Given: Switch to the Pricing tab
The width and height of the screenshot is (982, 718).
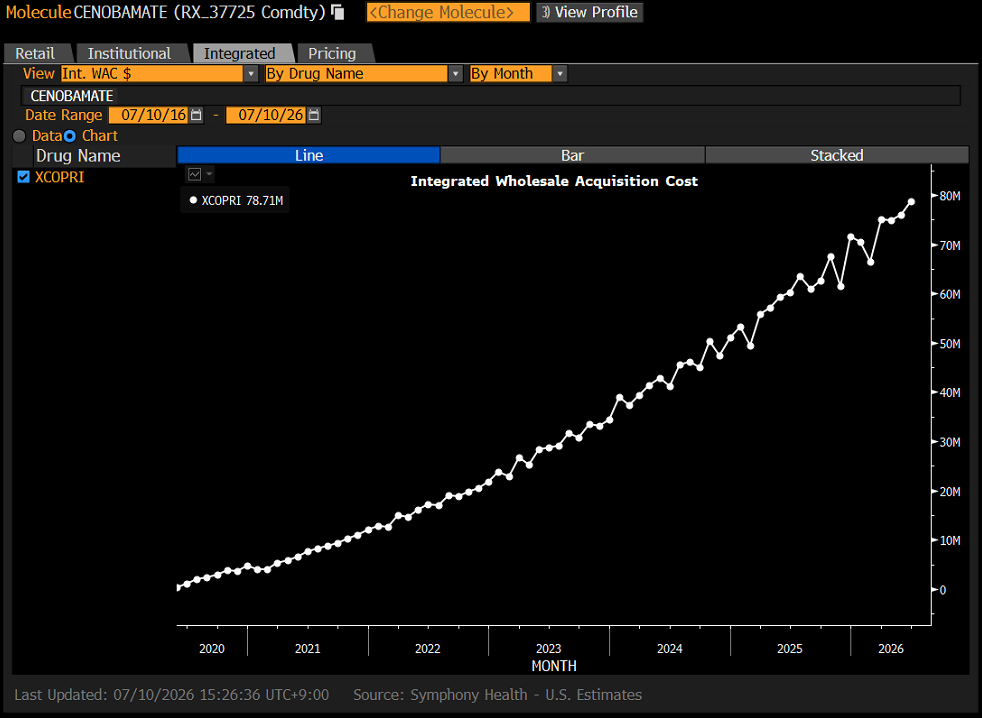Looking at the screenshot, I should coord(333,53).
